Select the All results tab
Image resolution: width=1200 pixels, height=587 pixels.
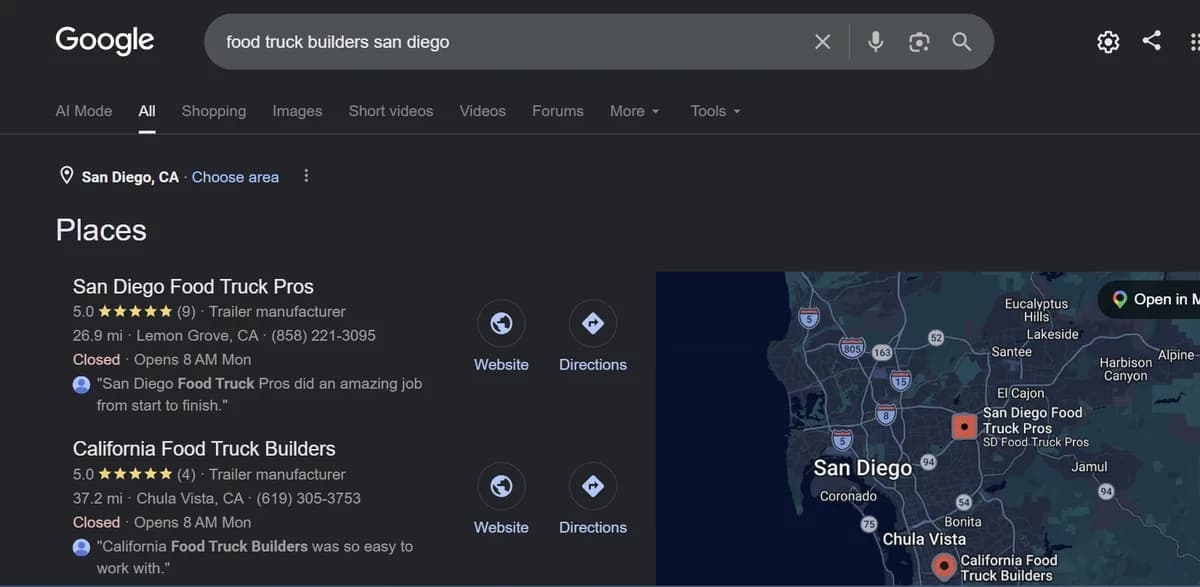click(147, 111)
